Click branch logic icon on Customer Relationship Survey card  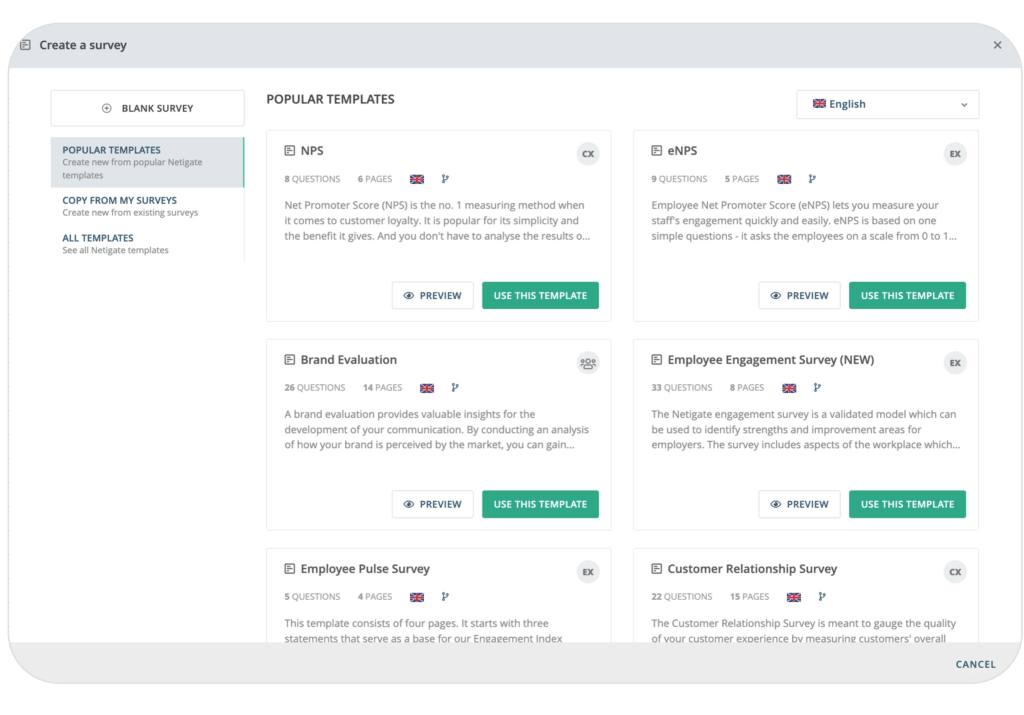point(822,597)
